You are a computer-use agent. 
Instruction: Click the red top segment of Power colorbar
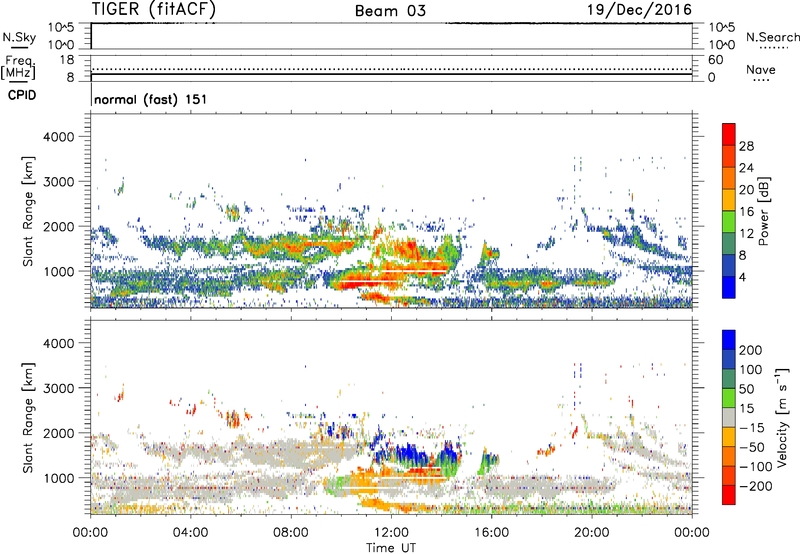(x=729, y=134)
